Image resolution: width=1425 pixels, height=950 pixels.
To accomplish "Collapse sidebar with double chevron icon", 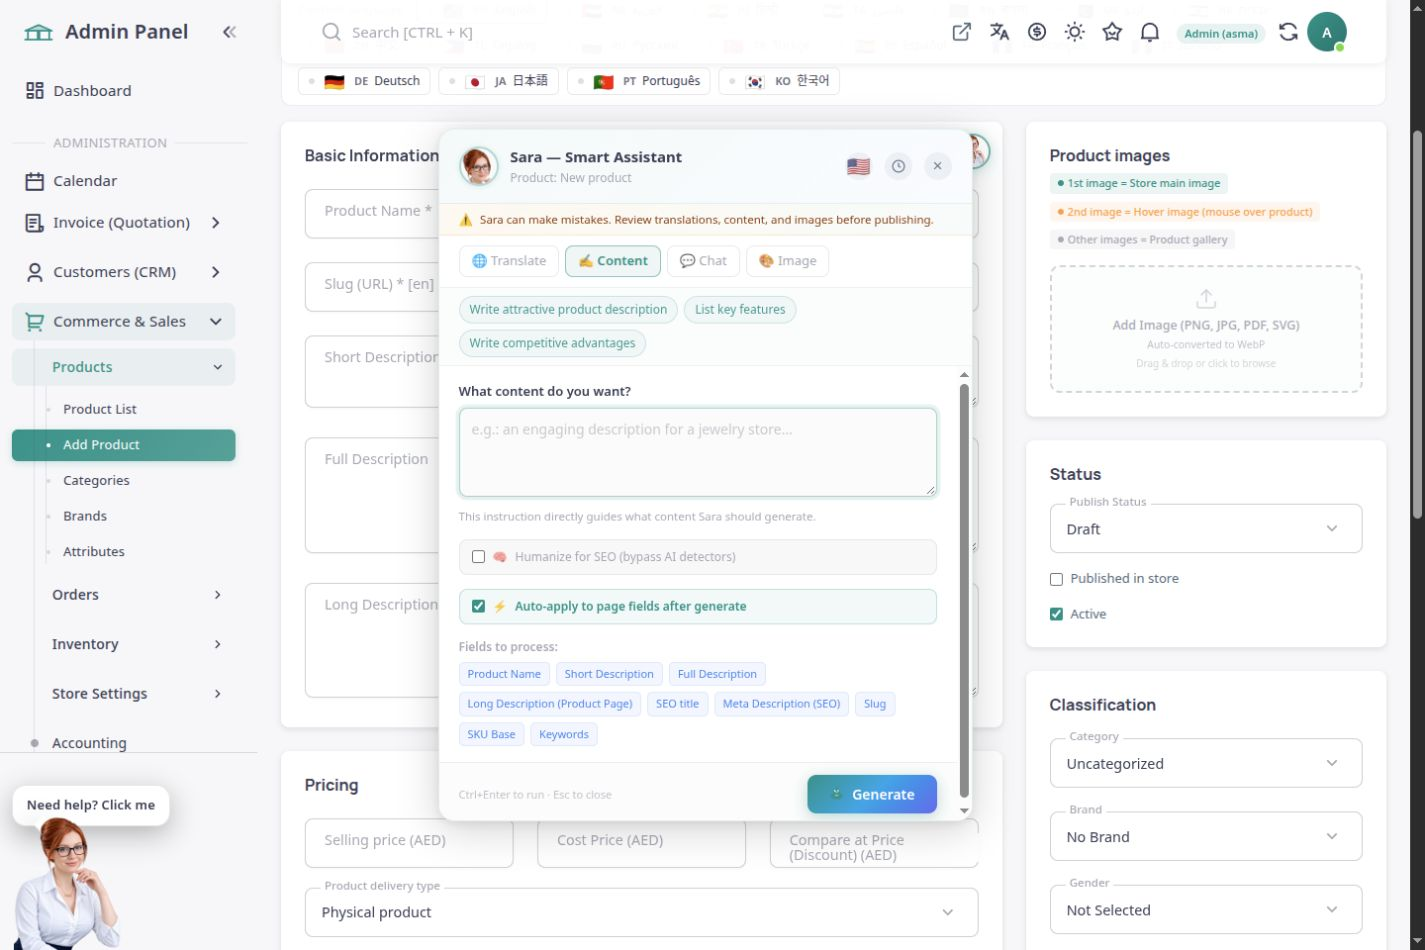I will 229,32.
